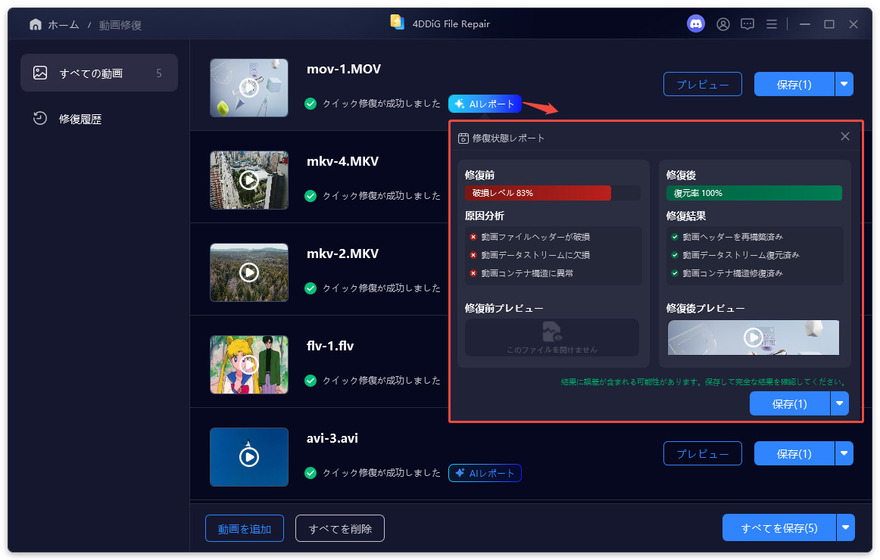Play the mkv-2.MKV thumbnail
This screenshot has width=880, height=560.
[249, 272]
